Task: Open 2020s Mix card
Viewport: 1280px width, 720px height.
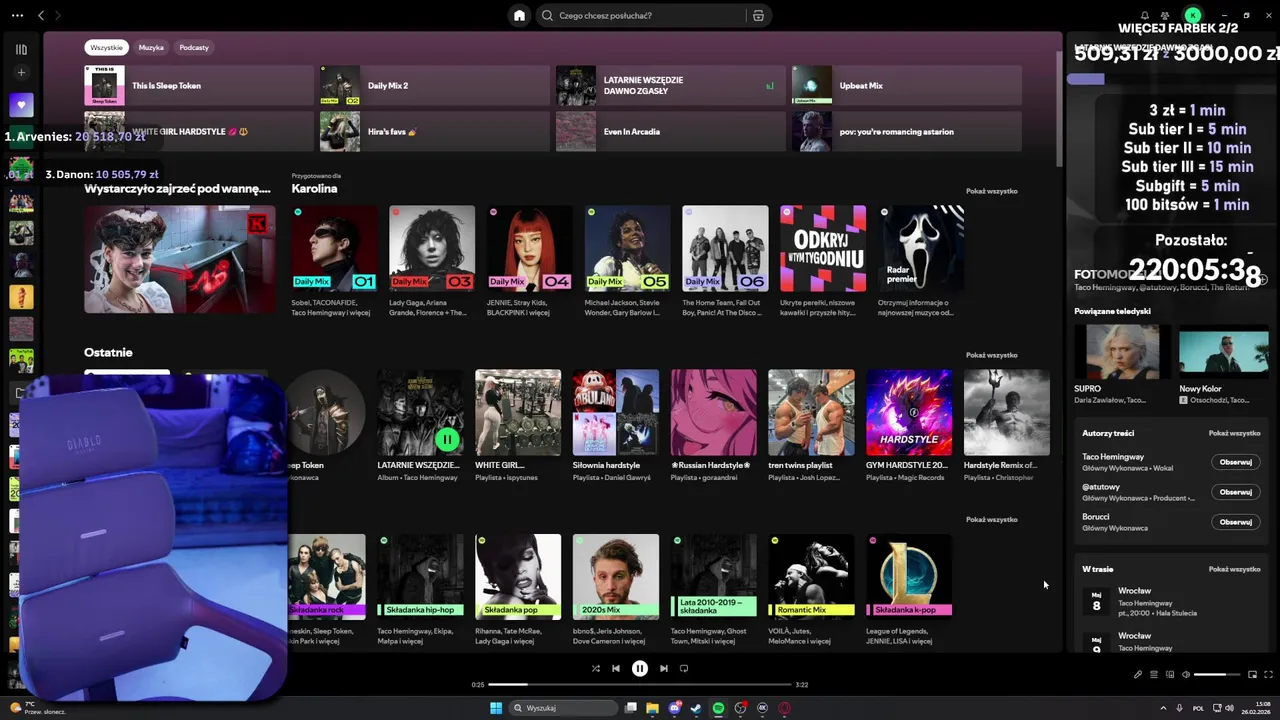Action: (x=616, y=577)
